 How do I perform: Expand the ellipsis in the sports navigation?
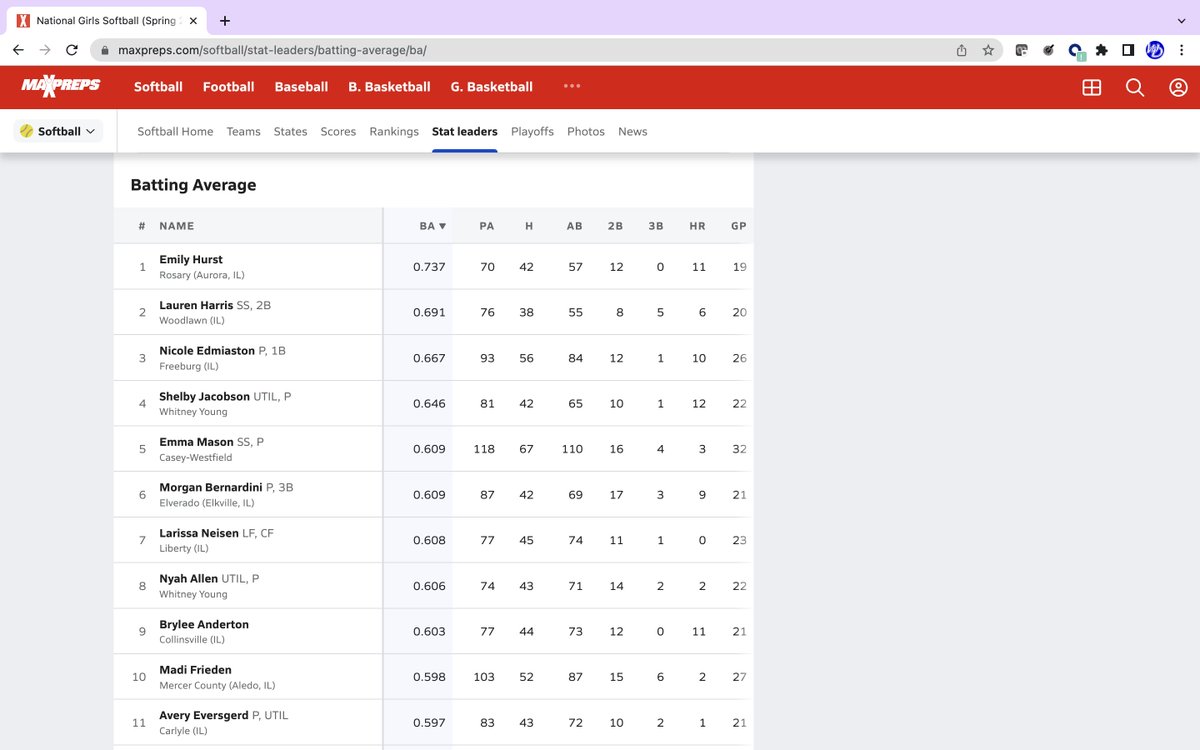571,86
